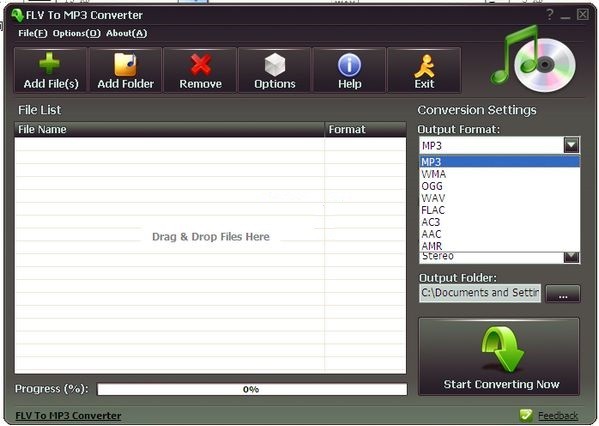Screen dimensions: 599x426
Task: Click the blue info Help icon
Action: (x=350, y=65)
